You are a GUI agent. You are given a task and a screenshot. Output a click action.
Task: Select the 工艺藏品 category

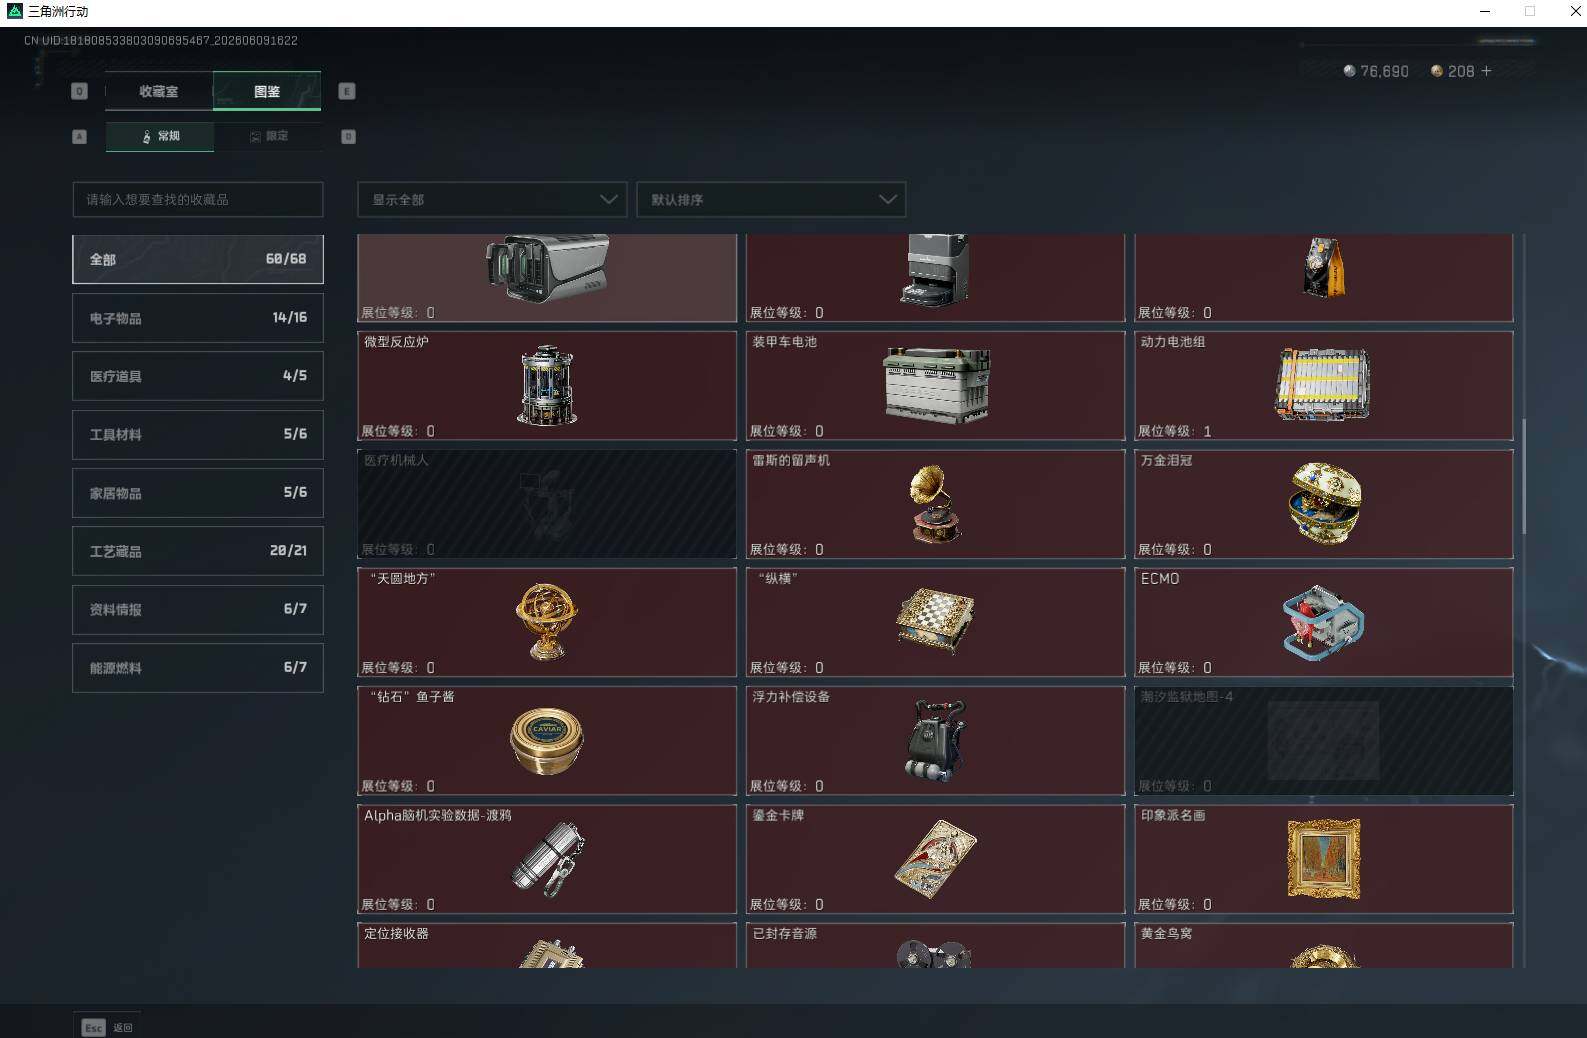pyautogui.click(x=198, y=551)
